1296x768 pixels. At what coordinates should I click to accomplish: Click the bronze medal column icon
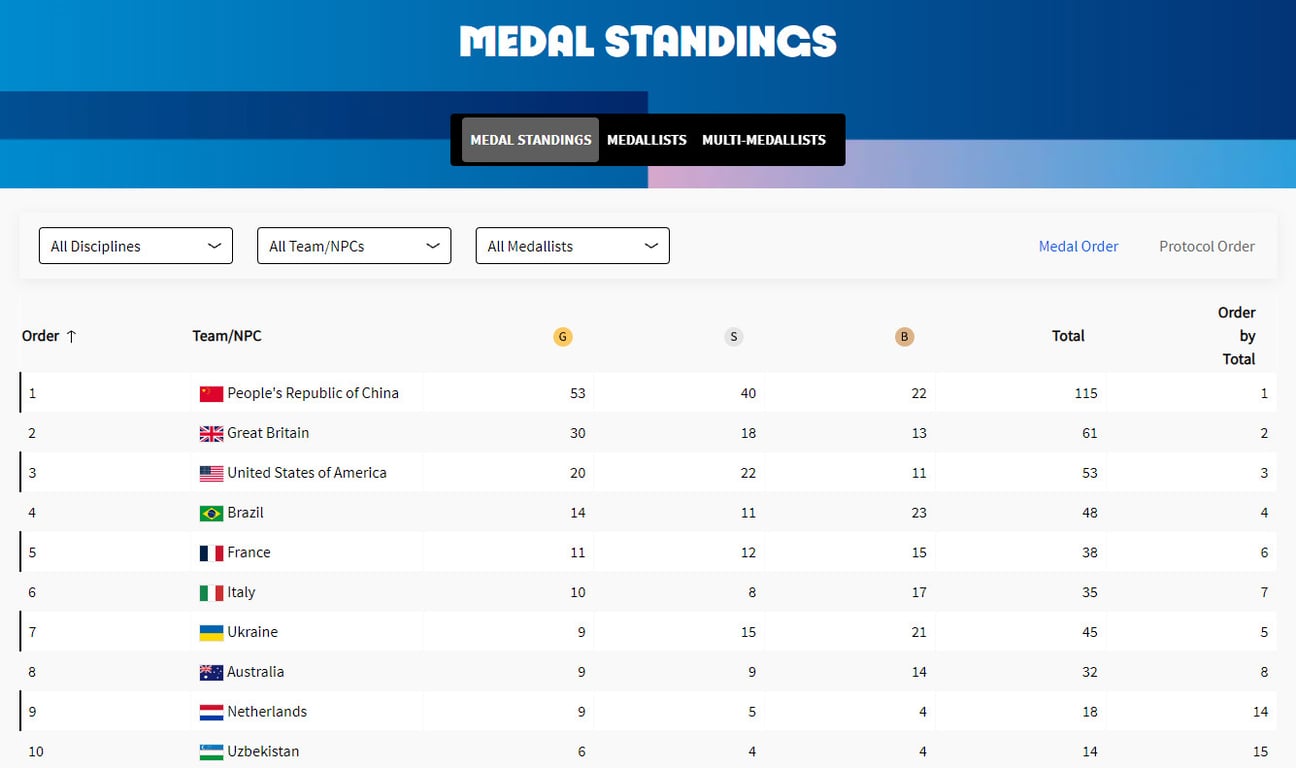pos(904,337)
